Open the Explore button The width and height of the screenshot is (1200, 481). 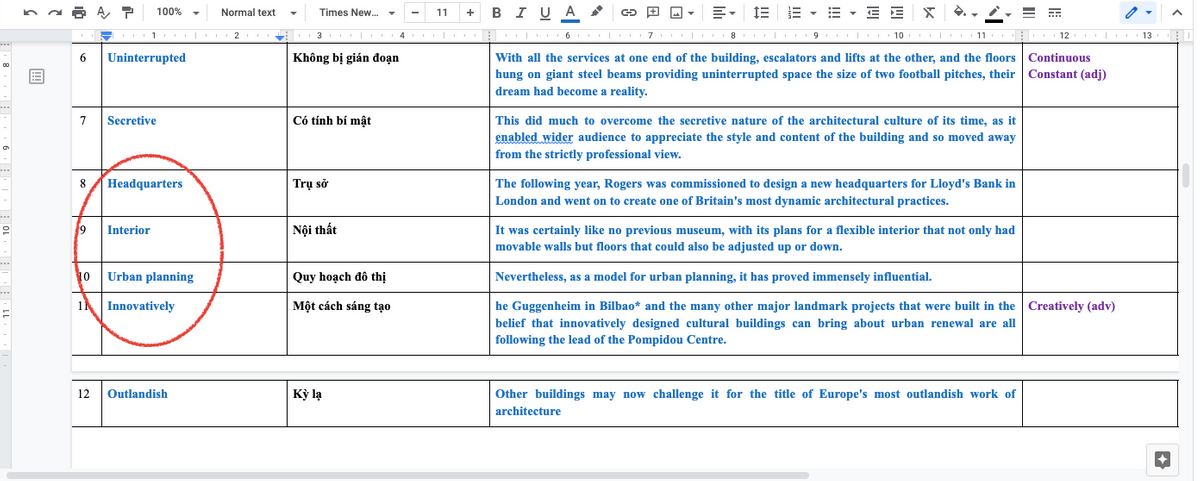coord(1161,459)
